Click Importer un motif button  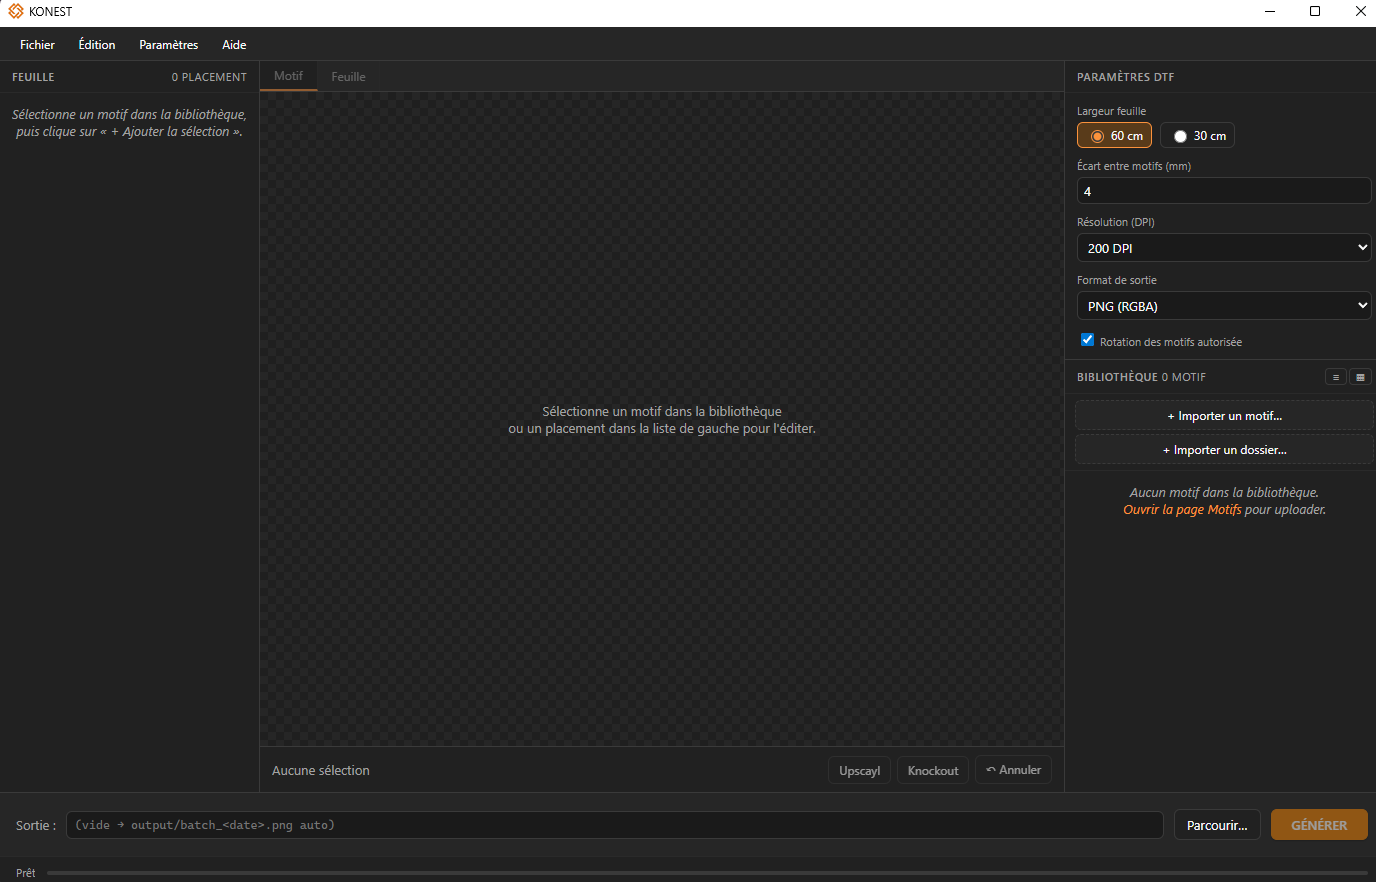coord(1224,416)
